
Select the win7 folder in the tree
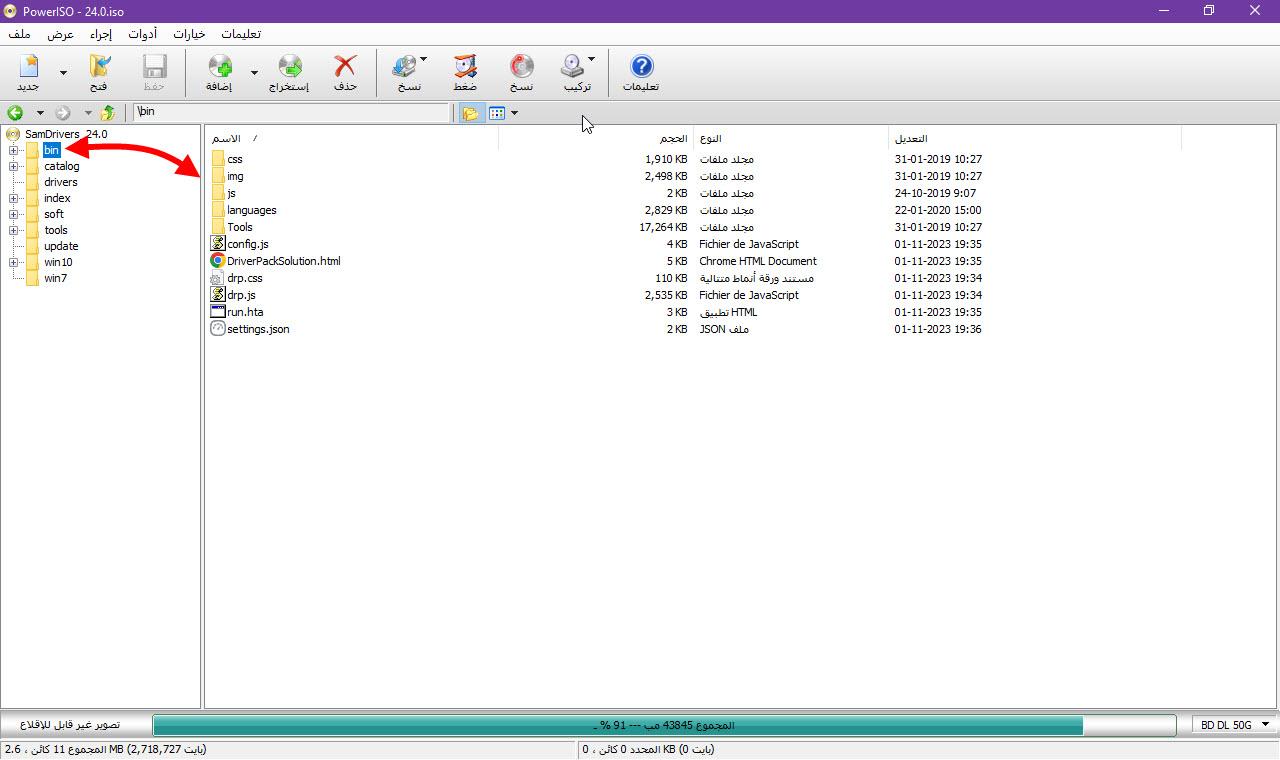[x=55, y=278]
